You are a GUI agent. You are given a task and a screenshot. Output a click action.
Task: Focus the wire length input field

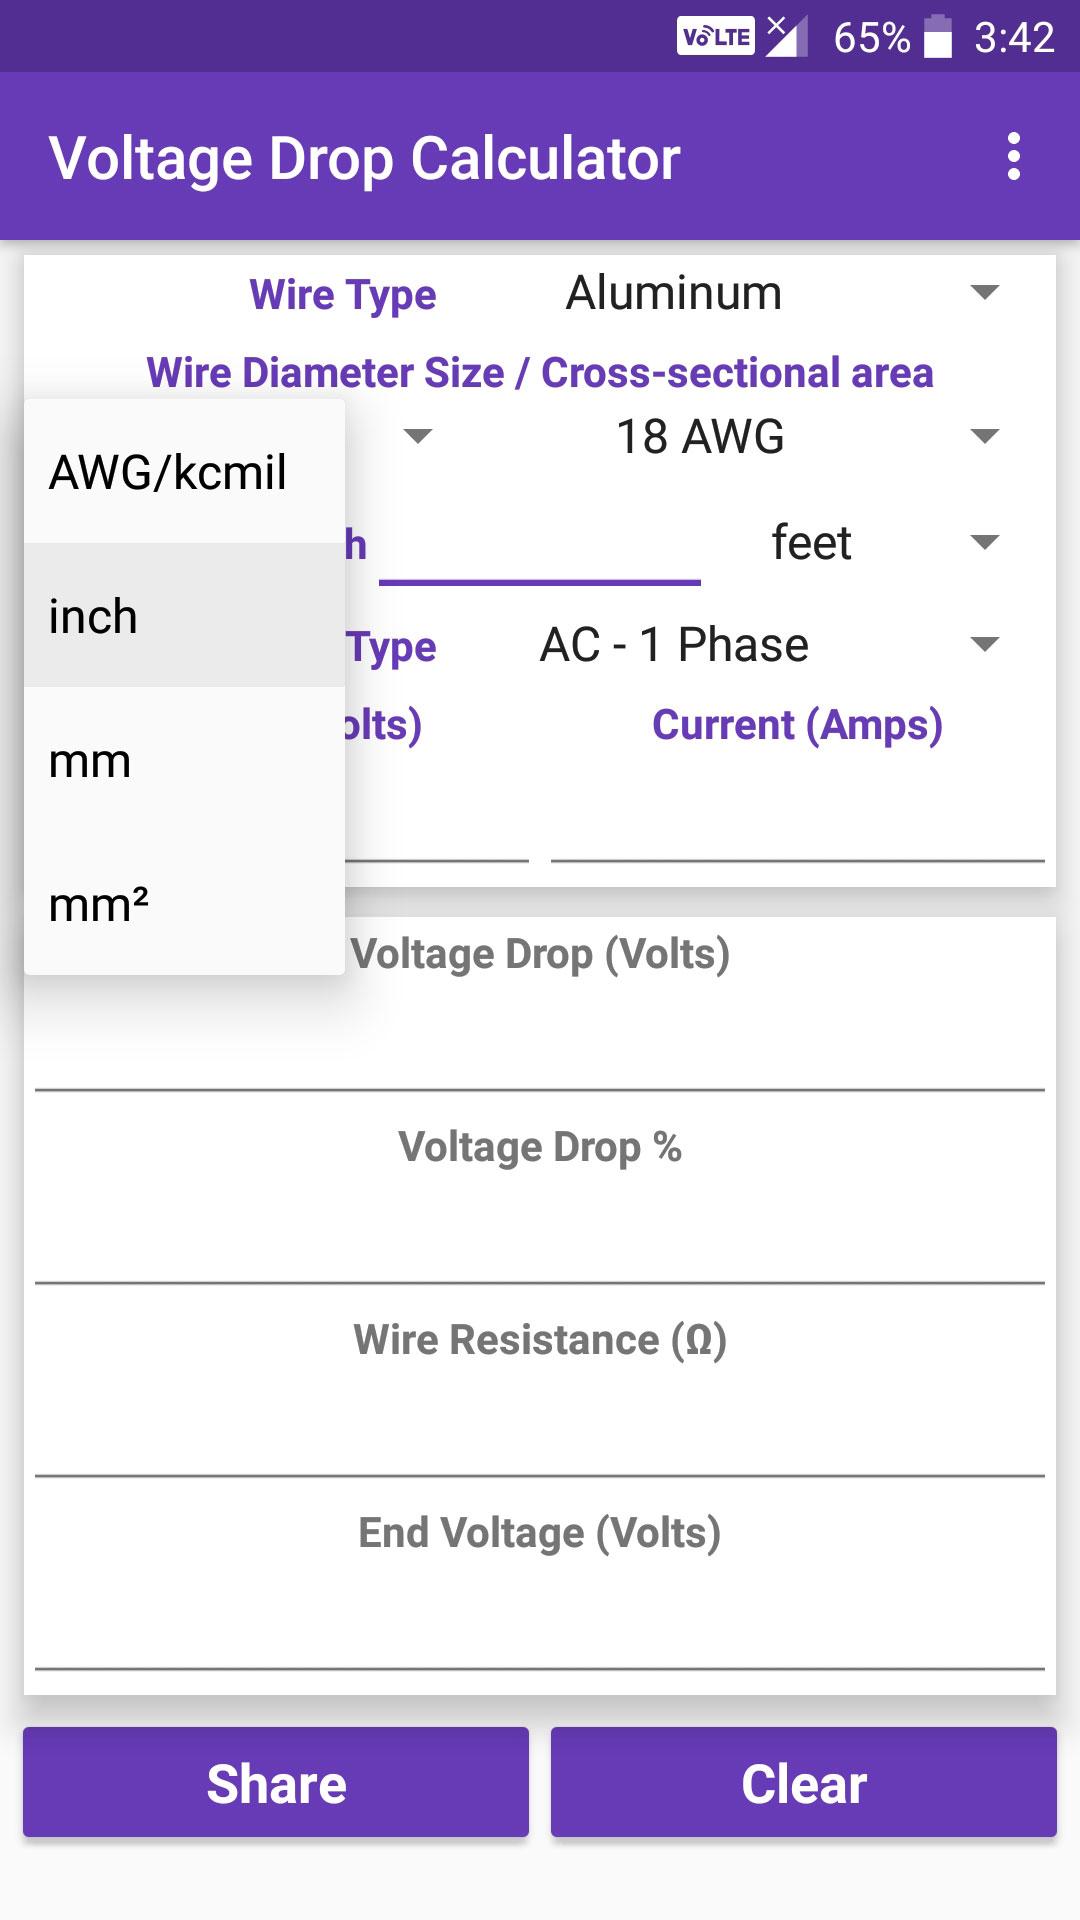coord(540,546)
